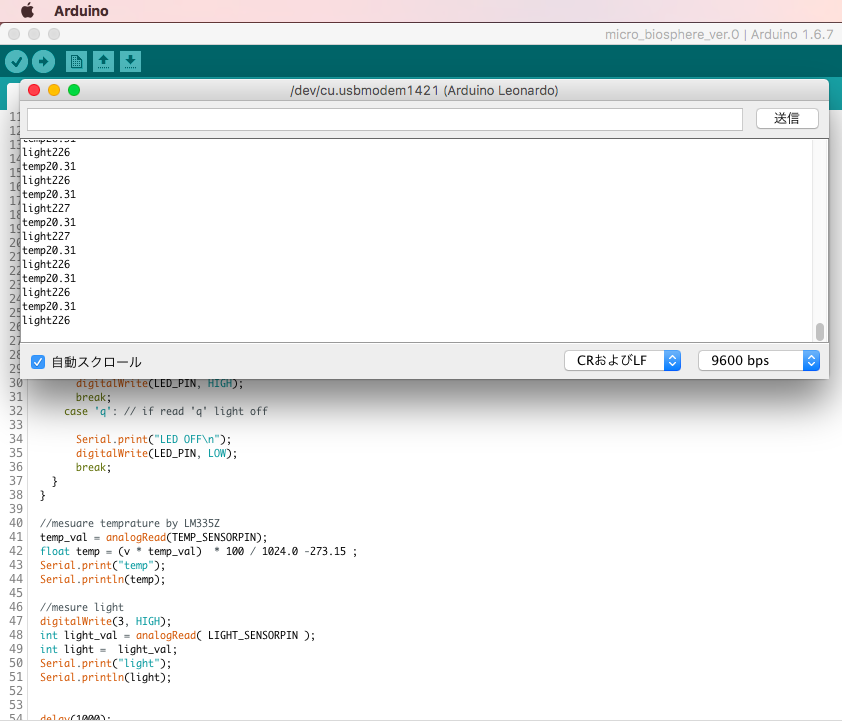Click code line digitalWrite(LED_PIN, LOW);

point(156,453)
